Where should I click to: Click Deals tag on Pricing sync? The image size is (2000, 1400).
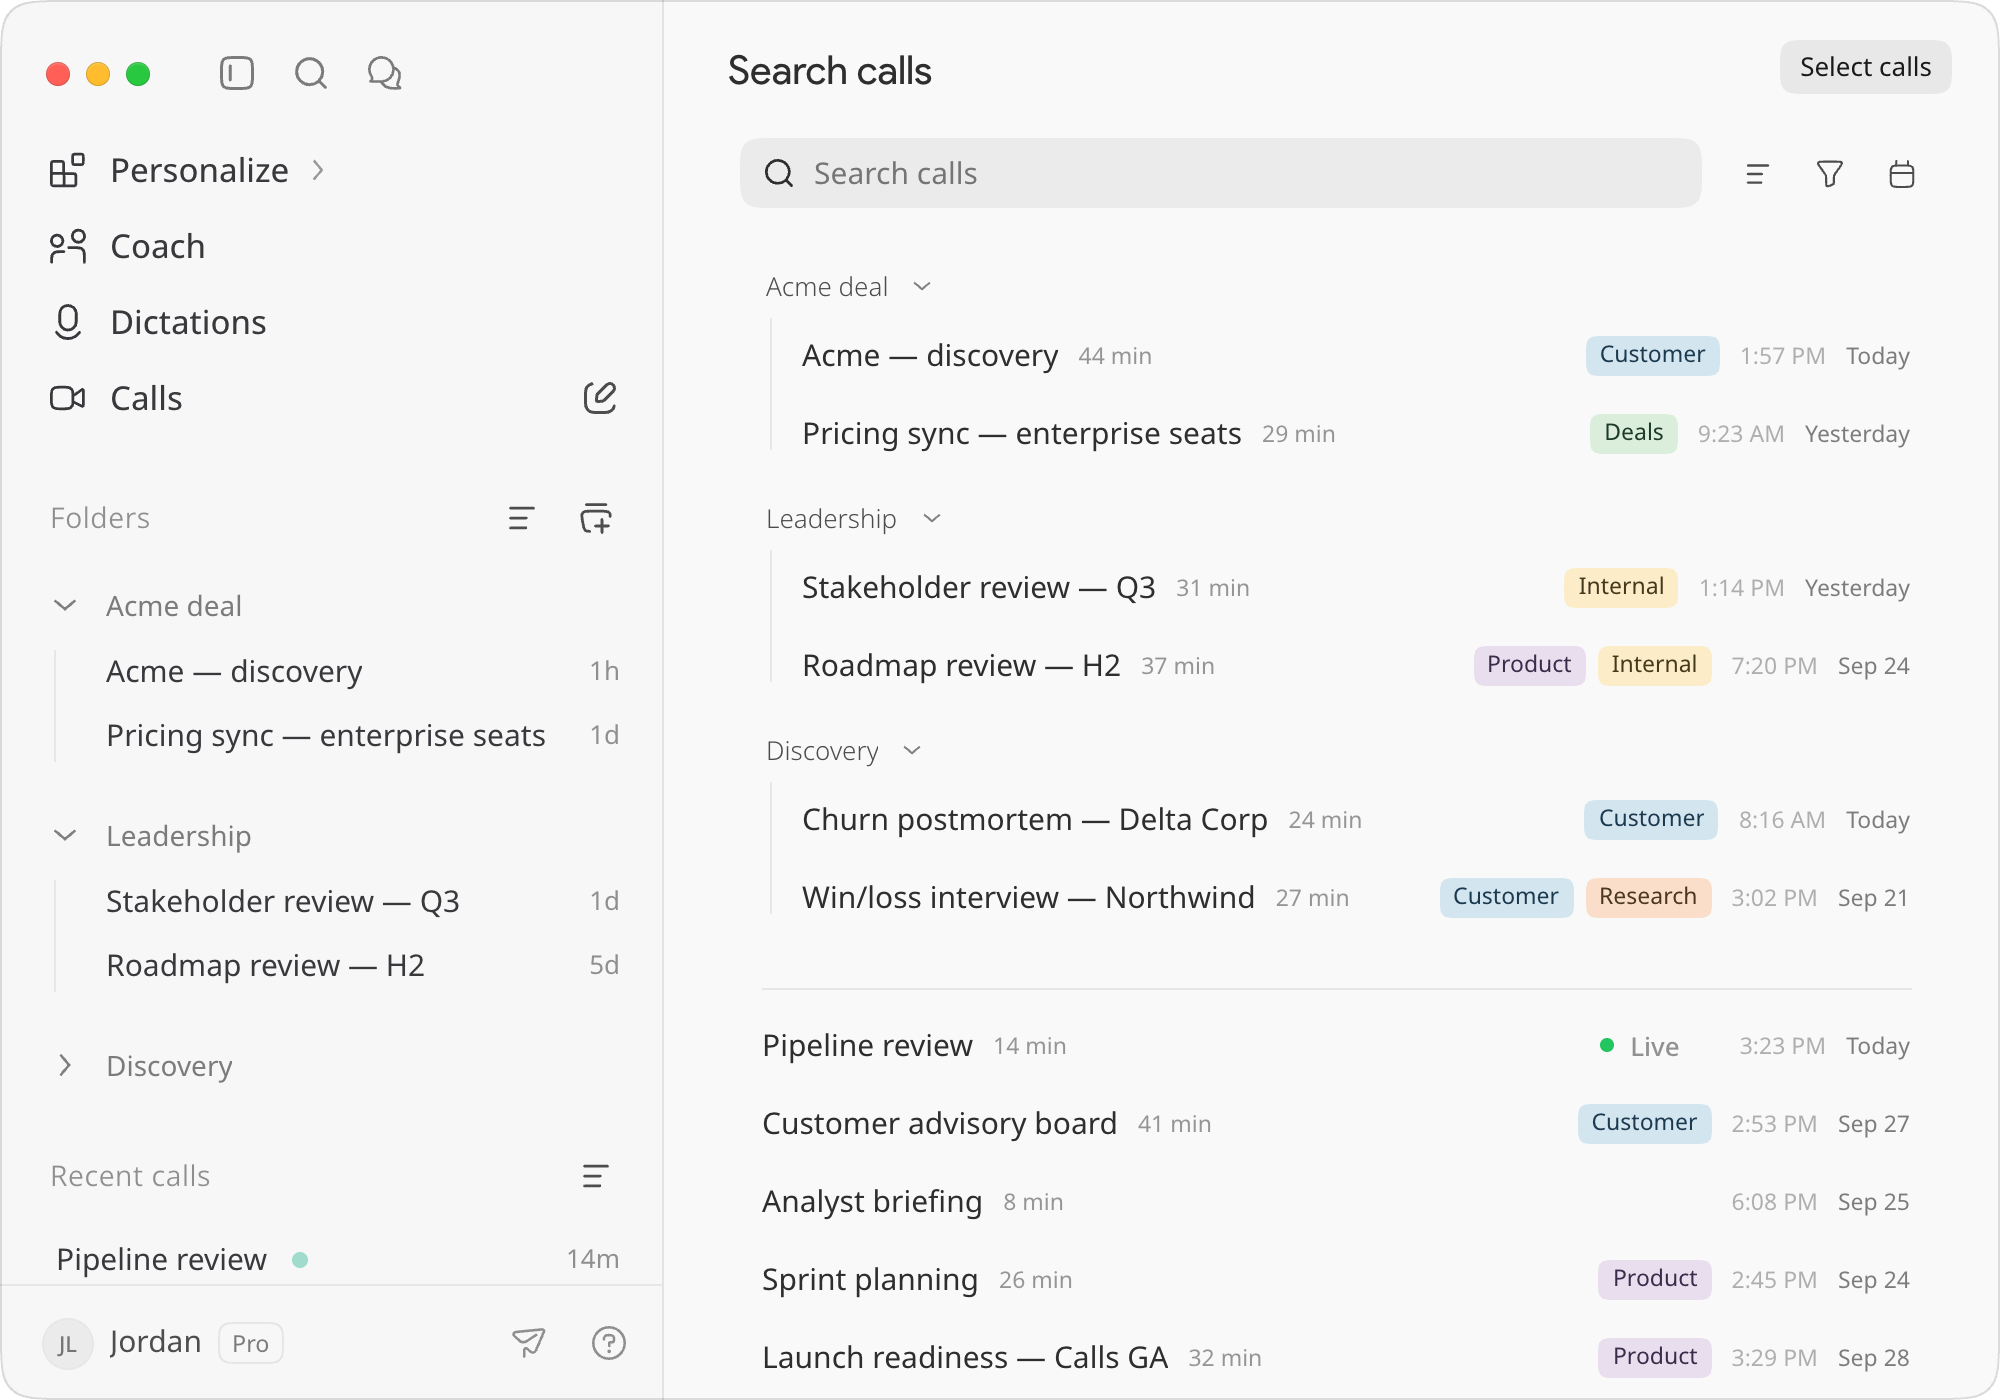tap(1633, 433)
